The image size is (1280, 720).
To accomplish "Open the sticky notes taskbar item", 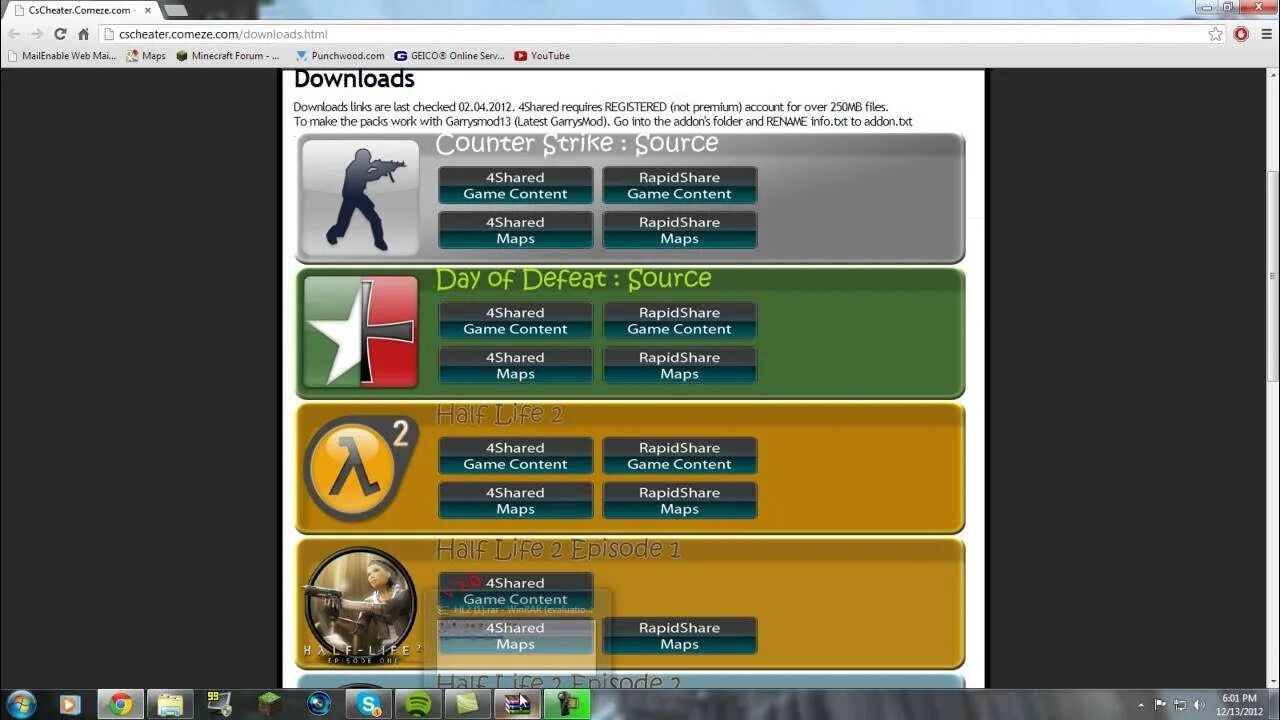I will click(x=467, y=704).
